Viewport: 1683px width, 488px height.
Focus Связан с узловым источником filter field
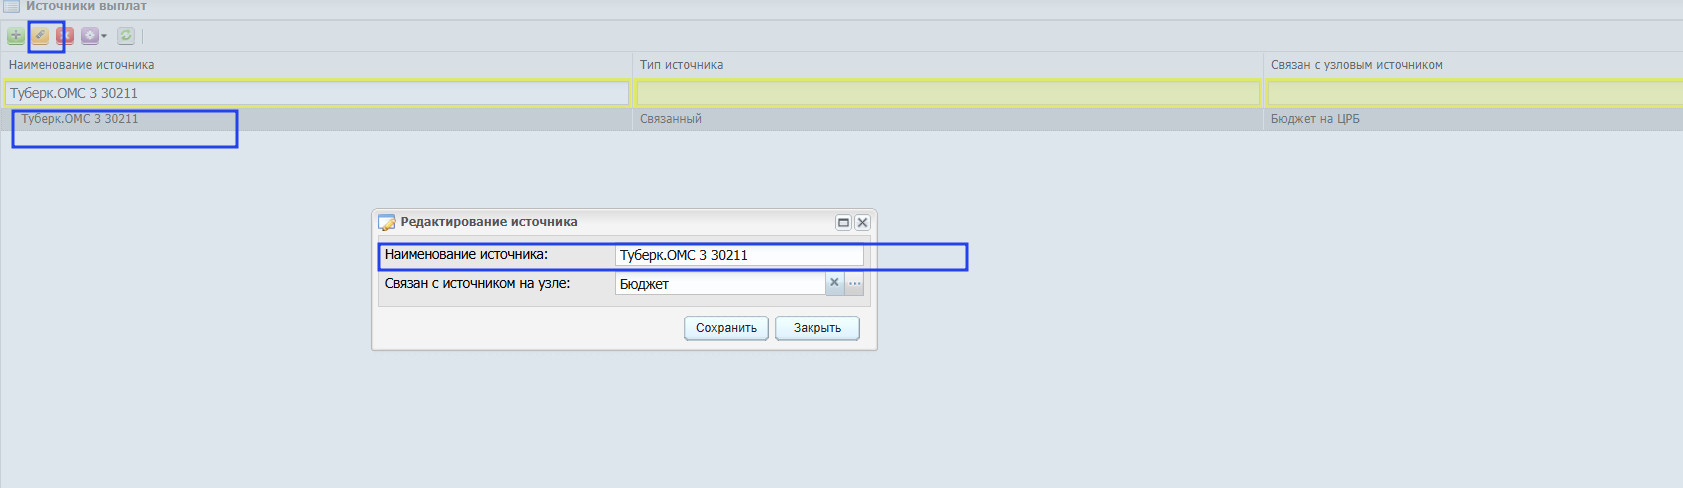pos(1475,93)
